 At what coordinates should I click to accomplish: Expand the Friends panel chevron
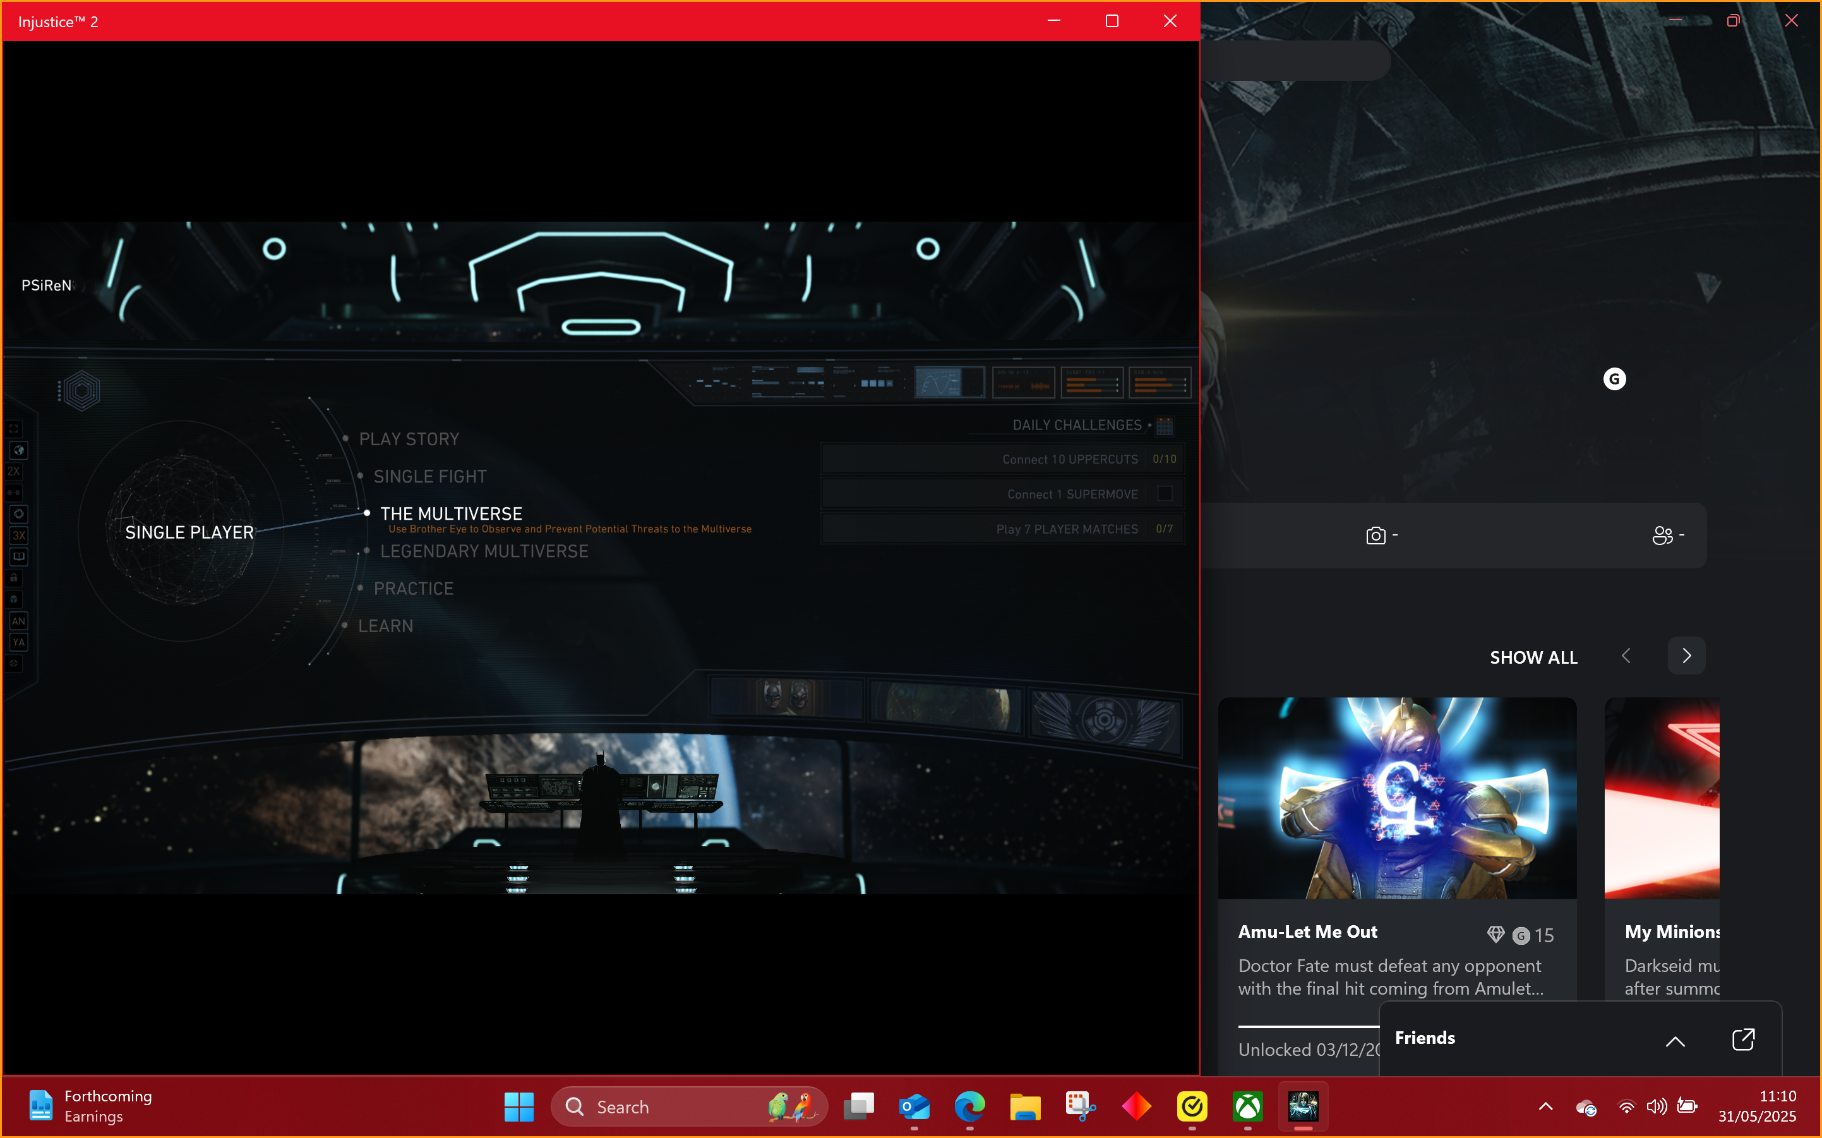1675,1041
